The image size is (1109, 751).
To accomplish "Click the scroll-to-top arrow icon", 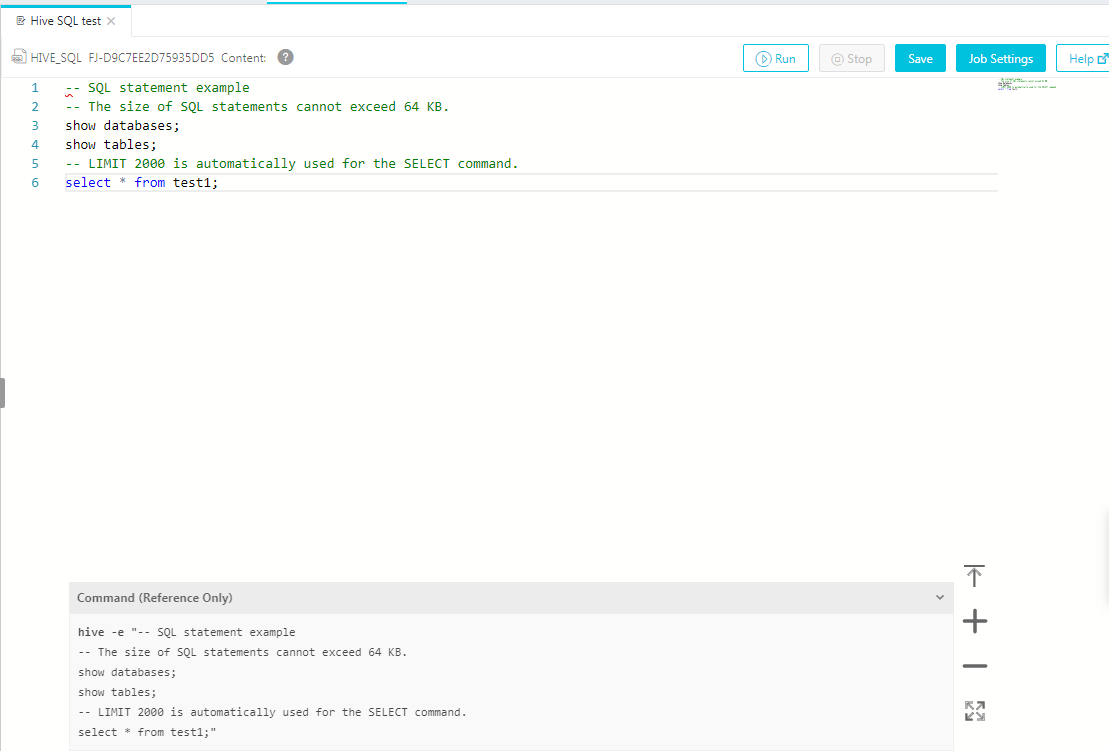I will click(x=975, y=576).
